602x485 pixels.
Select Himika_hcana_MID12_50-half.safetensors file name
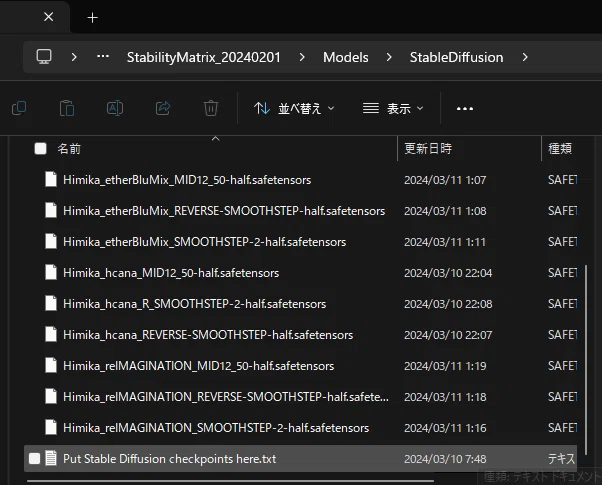point(171,273)
